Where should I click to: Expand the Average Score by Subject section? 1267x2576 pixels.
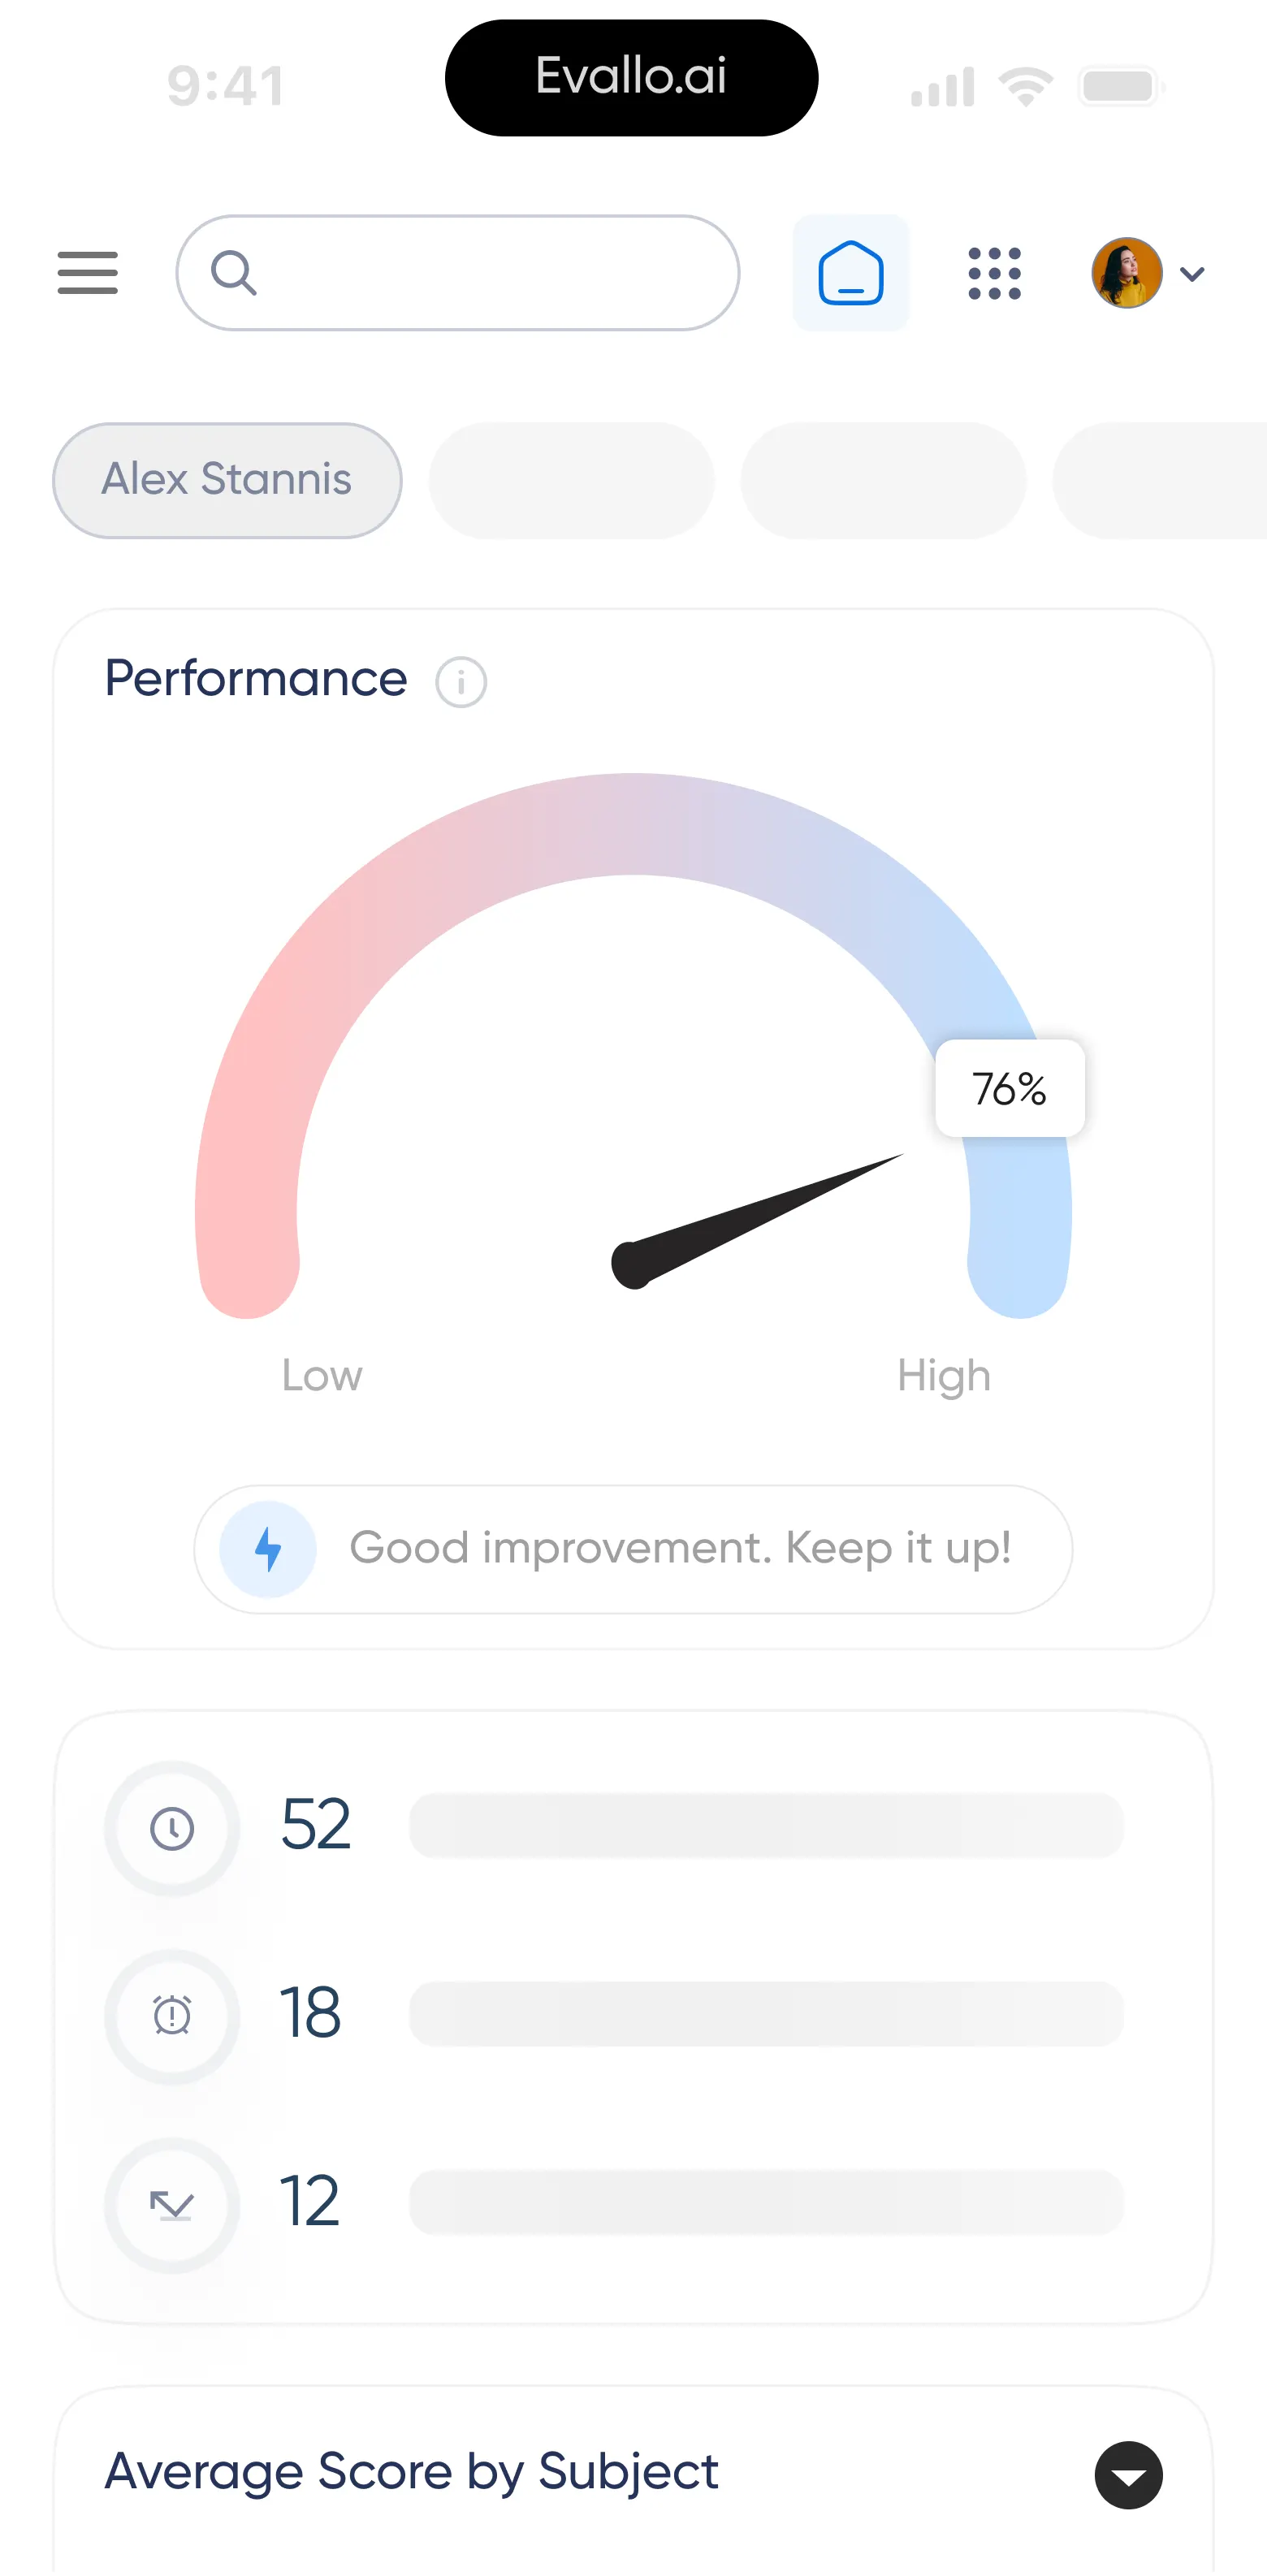[1128, 2475]
